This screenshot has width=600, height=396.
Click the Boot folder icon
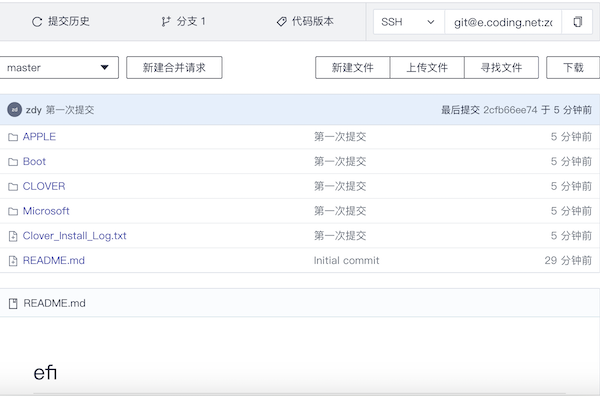coord(13,162)
